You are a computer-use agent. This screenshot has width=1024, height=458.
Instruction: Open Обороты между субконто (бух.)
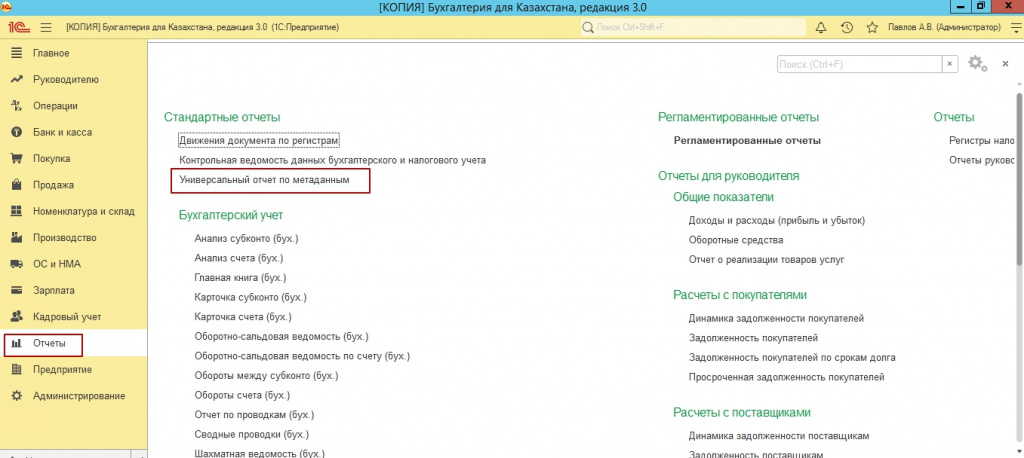click(x=266, y=376)
